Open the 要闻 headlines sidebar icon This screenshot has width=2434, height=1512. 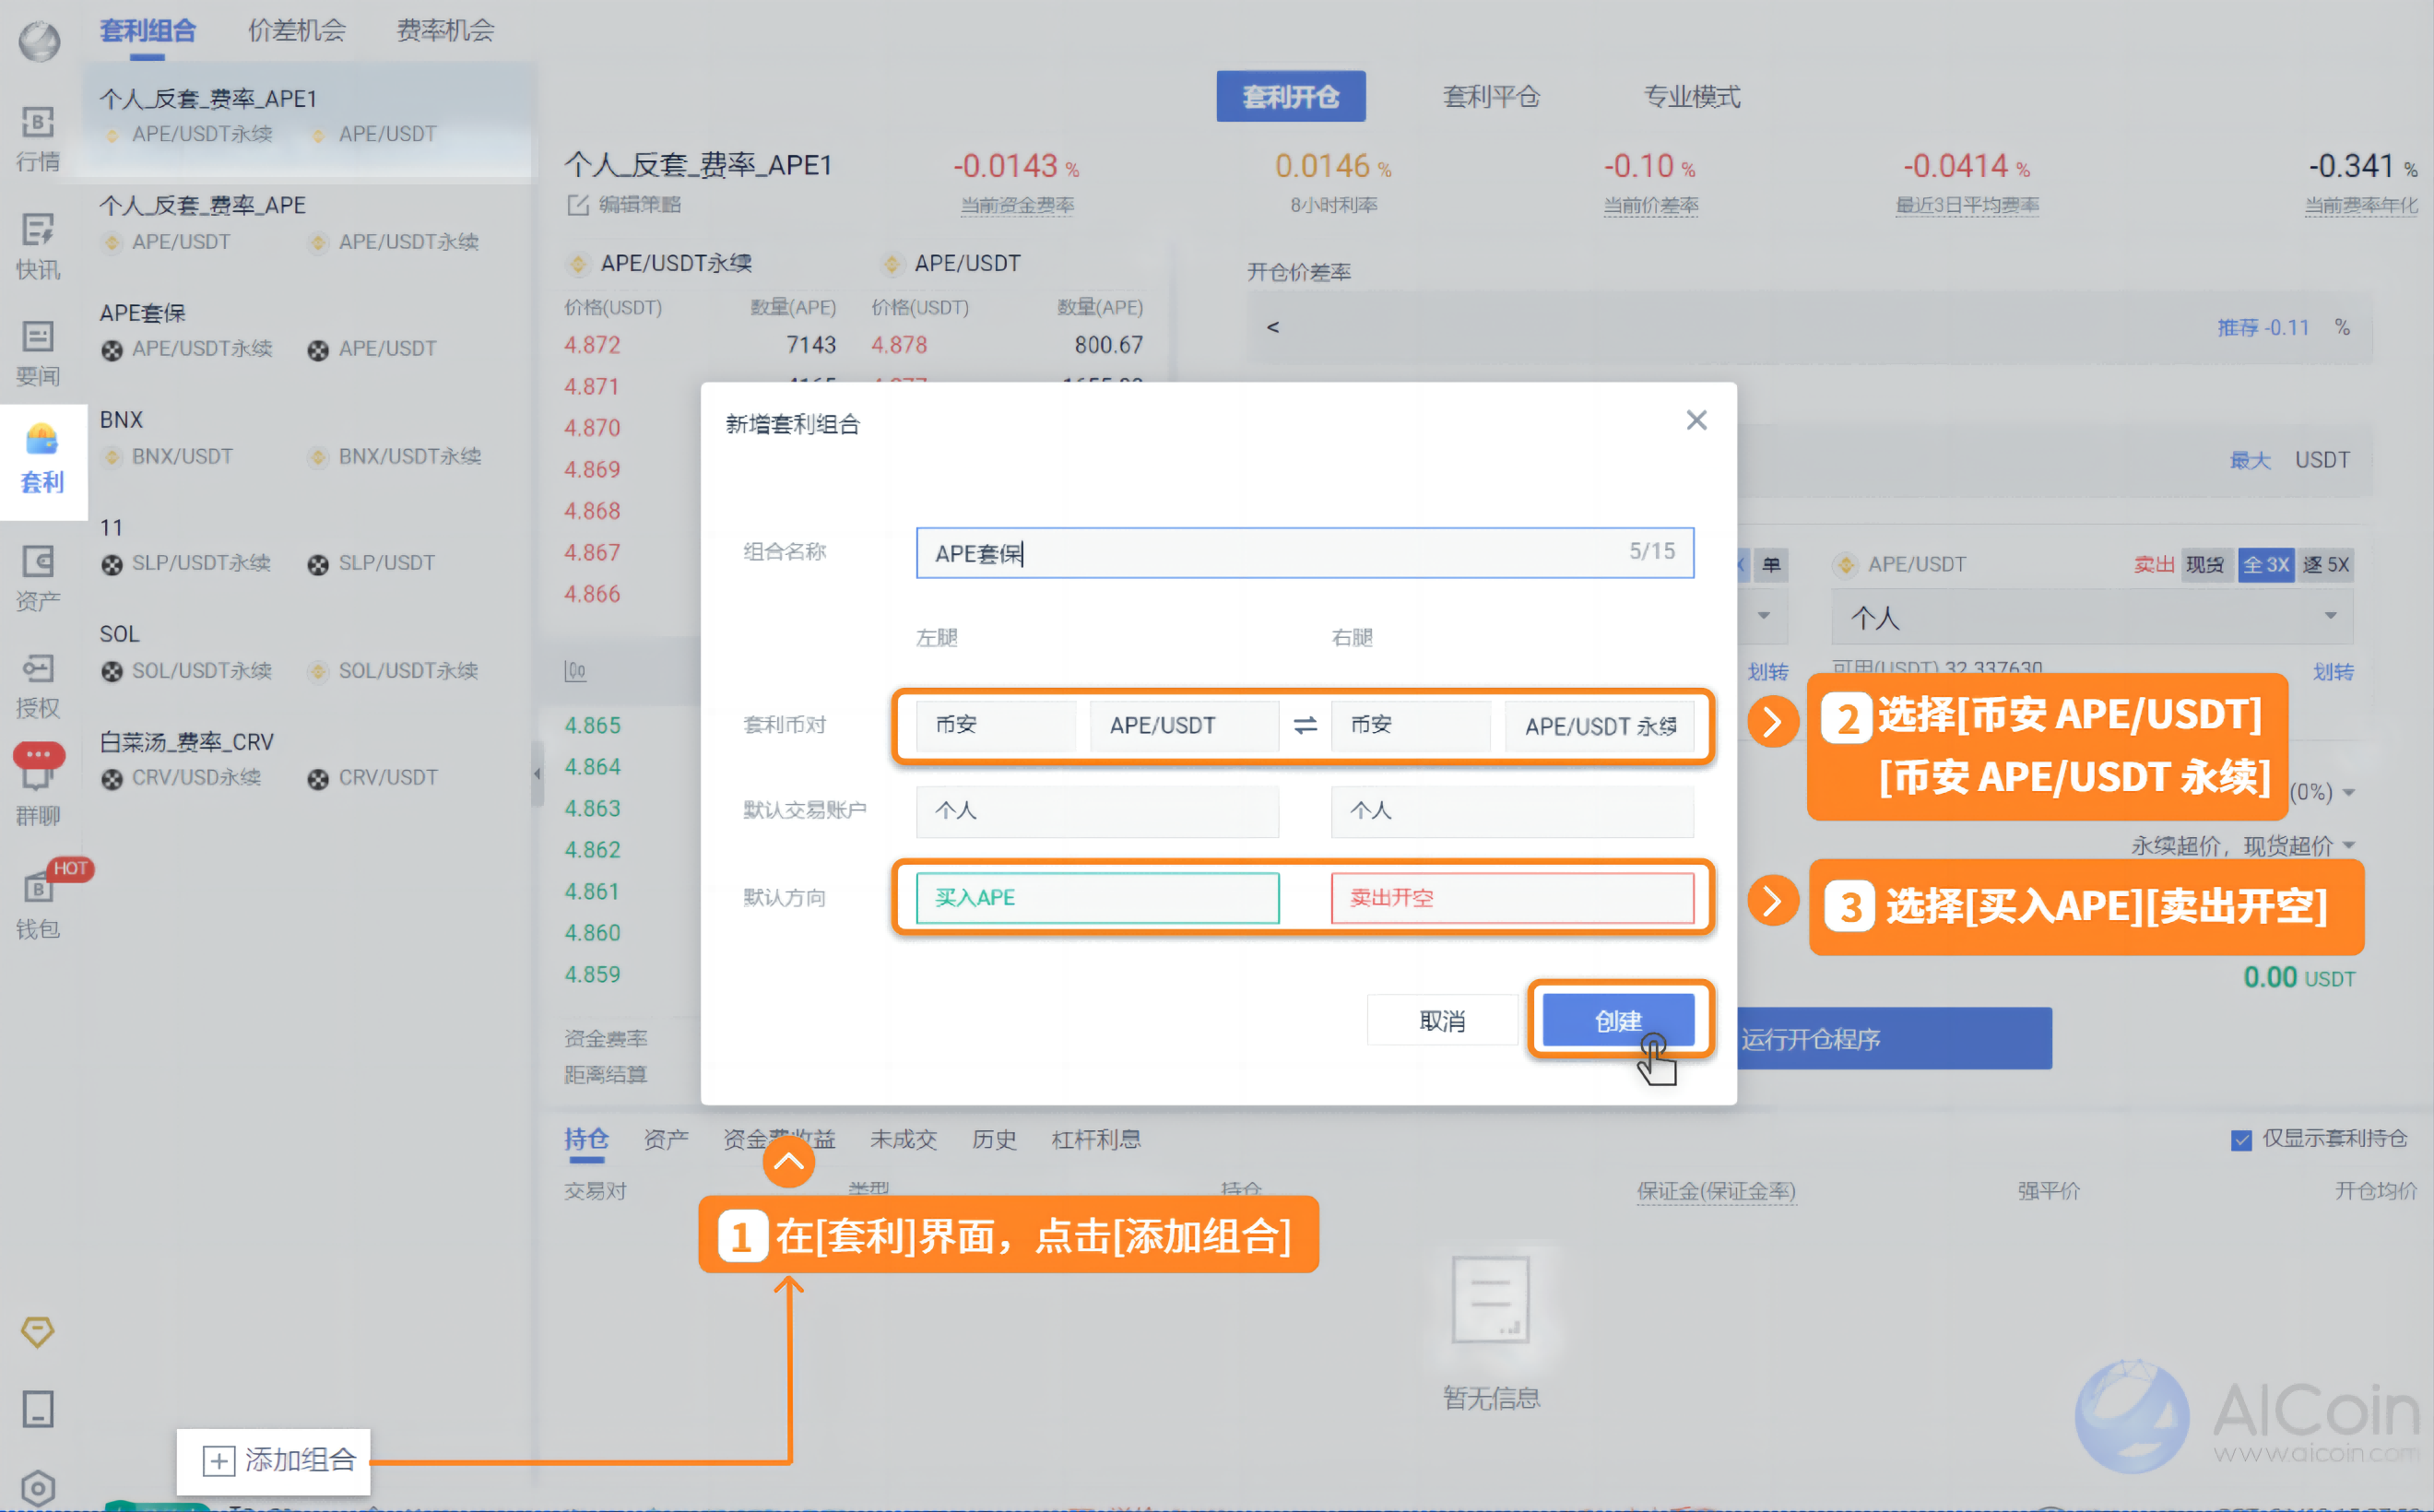pos(38,353)
